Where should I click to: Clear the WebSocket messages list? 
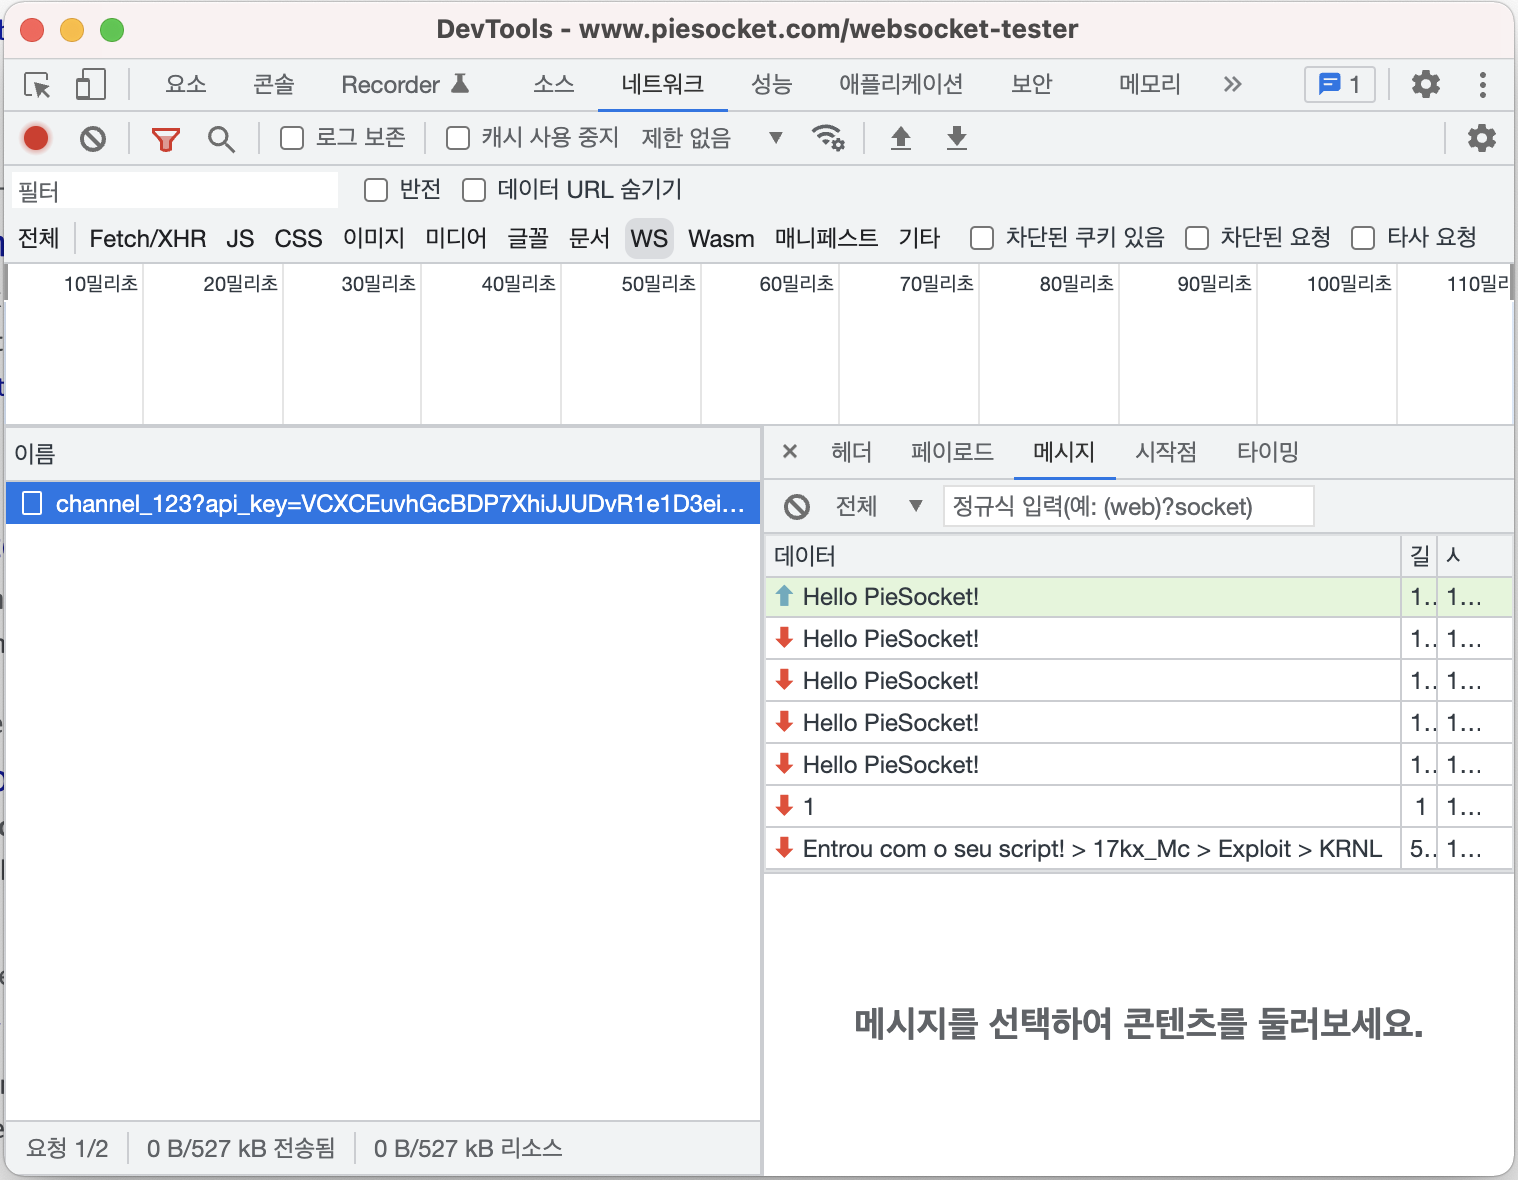coord(797,507)
